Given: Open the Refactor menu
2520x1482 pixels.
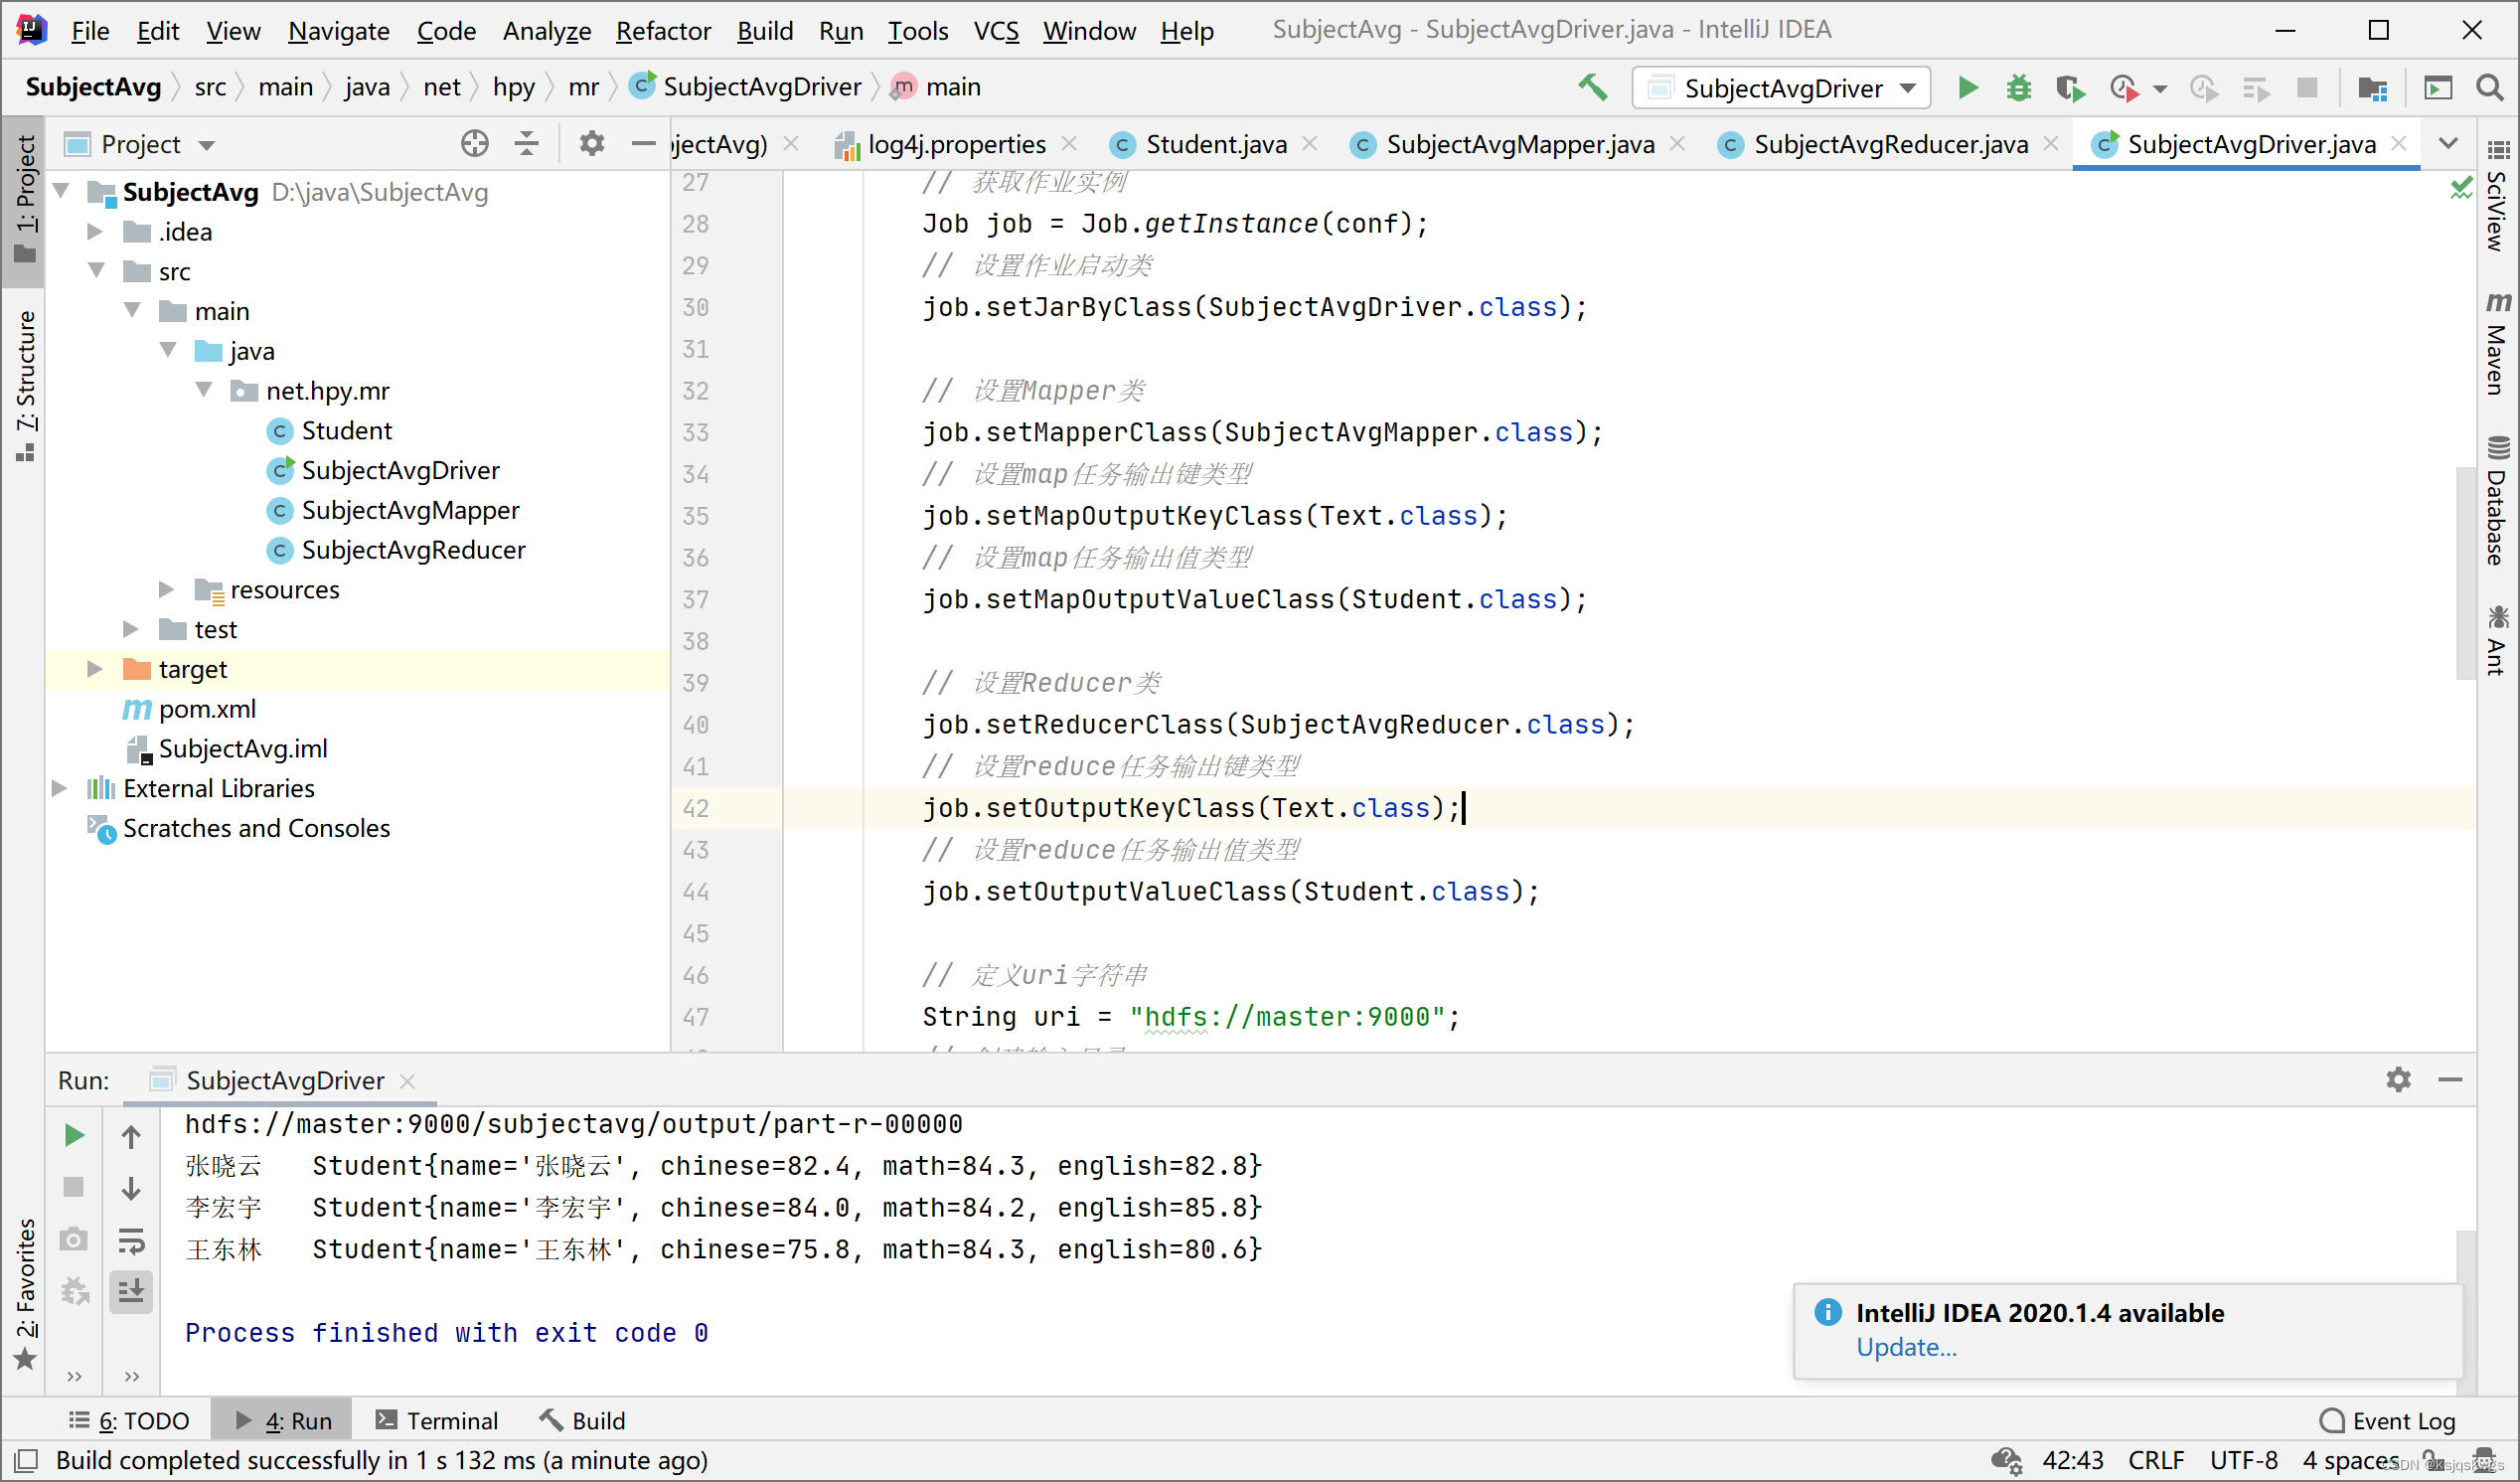Looking at the screenshot, I should pos(663,31).
